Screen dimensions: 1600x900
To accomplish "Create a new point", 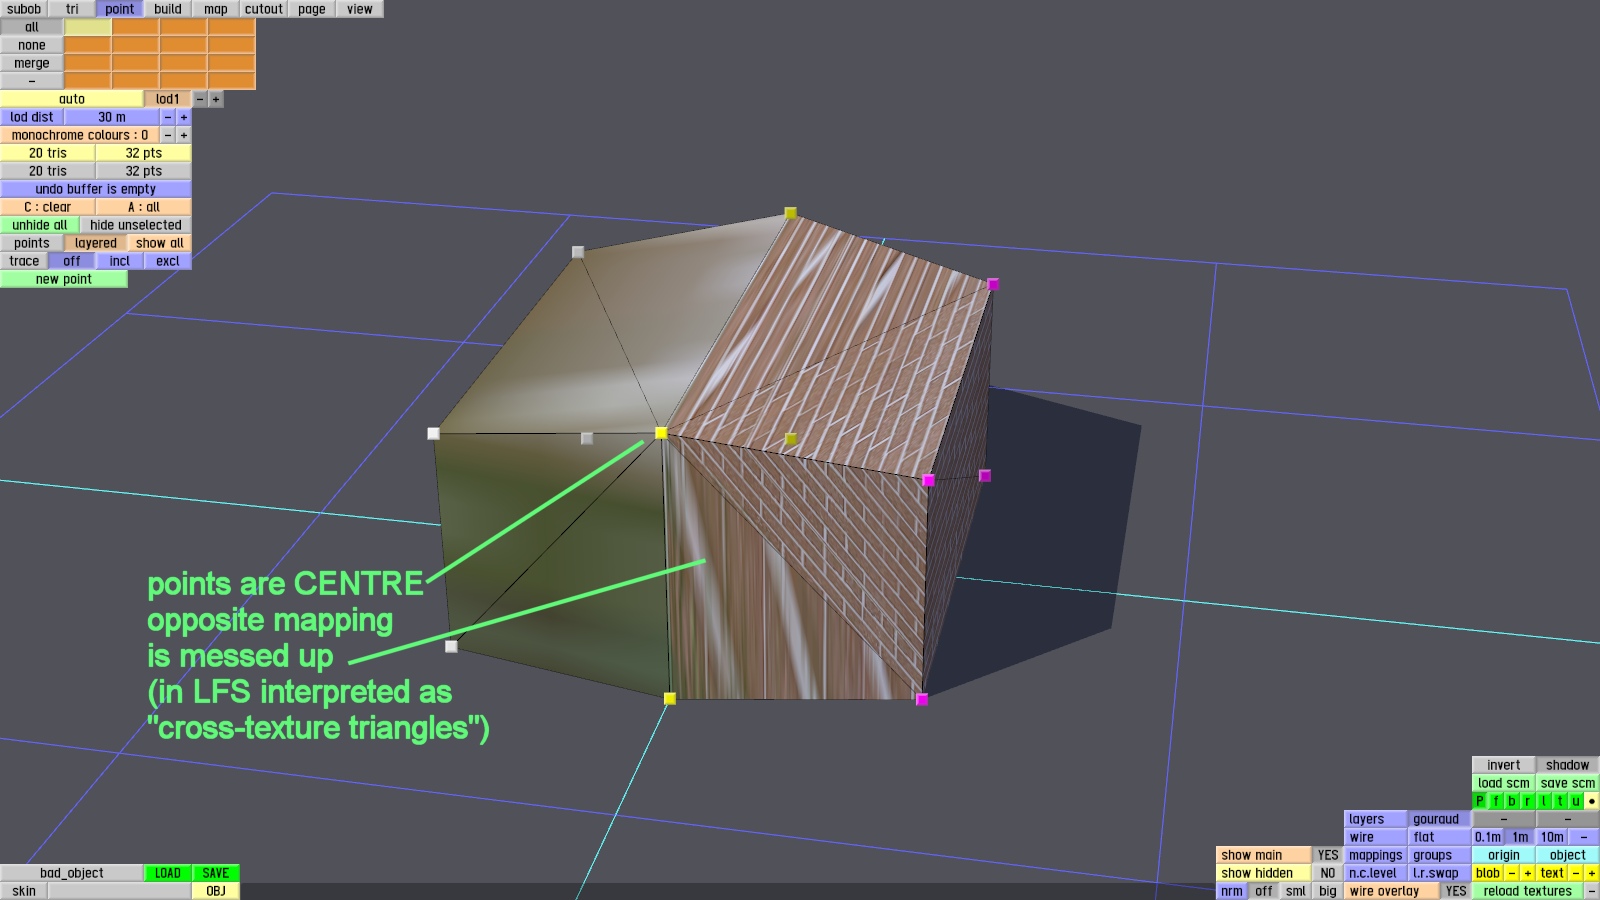I will pyautogui.click(x=64, y=279).
